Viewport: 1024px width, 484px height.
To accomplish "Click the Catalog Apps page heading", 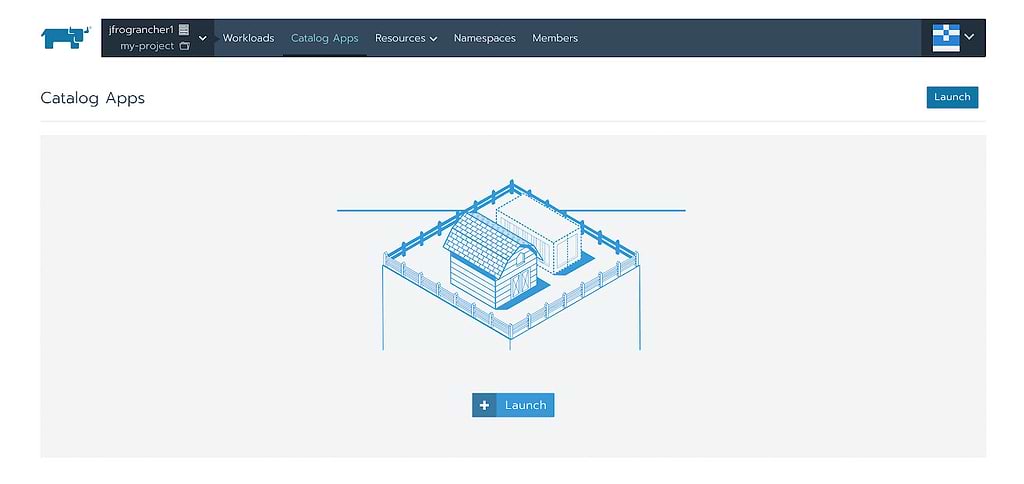I will (93, 98).
